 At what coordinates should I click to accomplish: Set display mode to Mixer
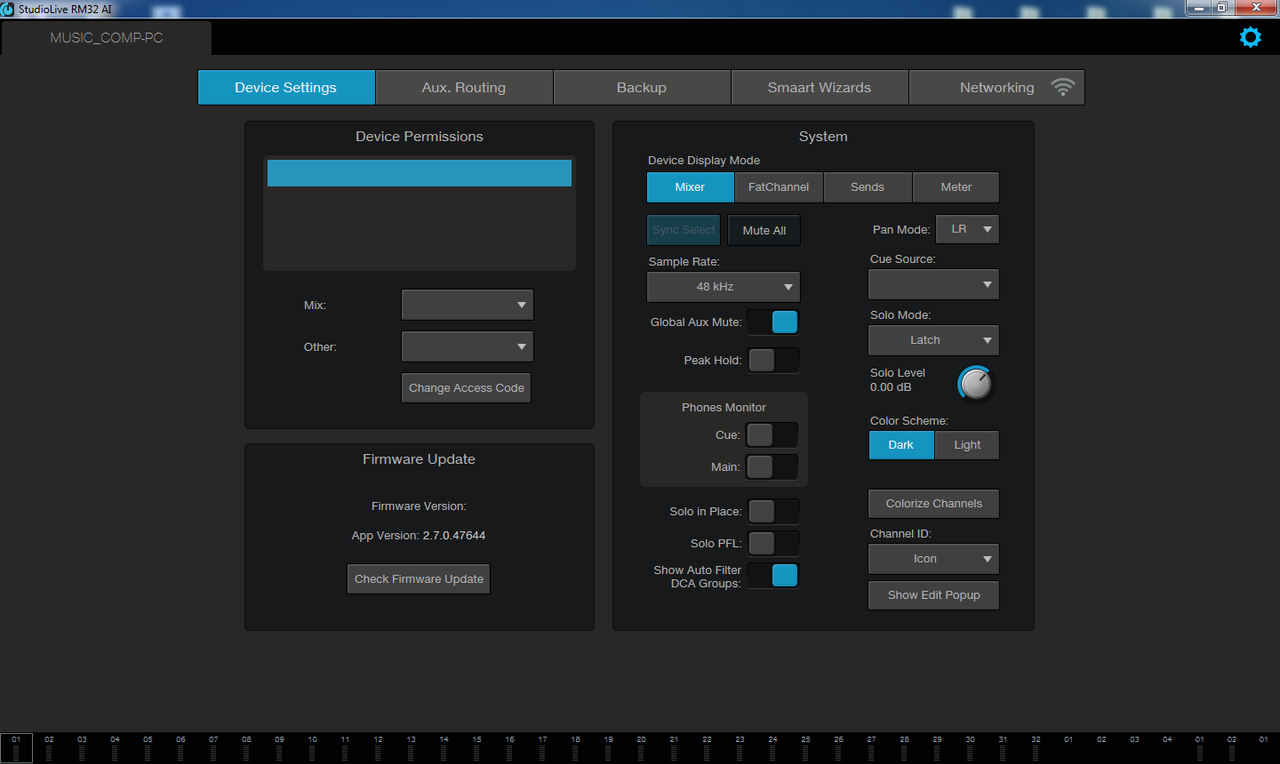[690, 187]
